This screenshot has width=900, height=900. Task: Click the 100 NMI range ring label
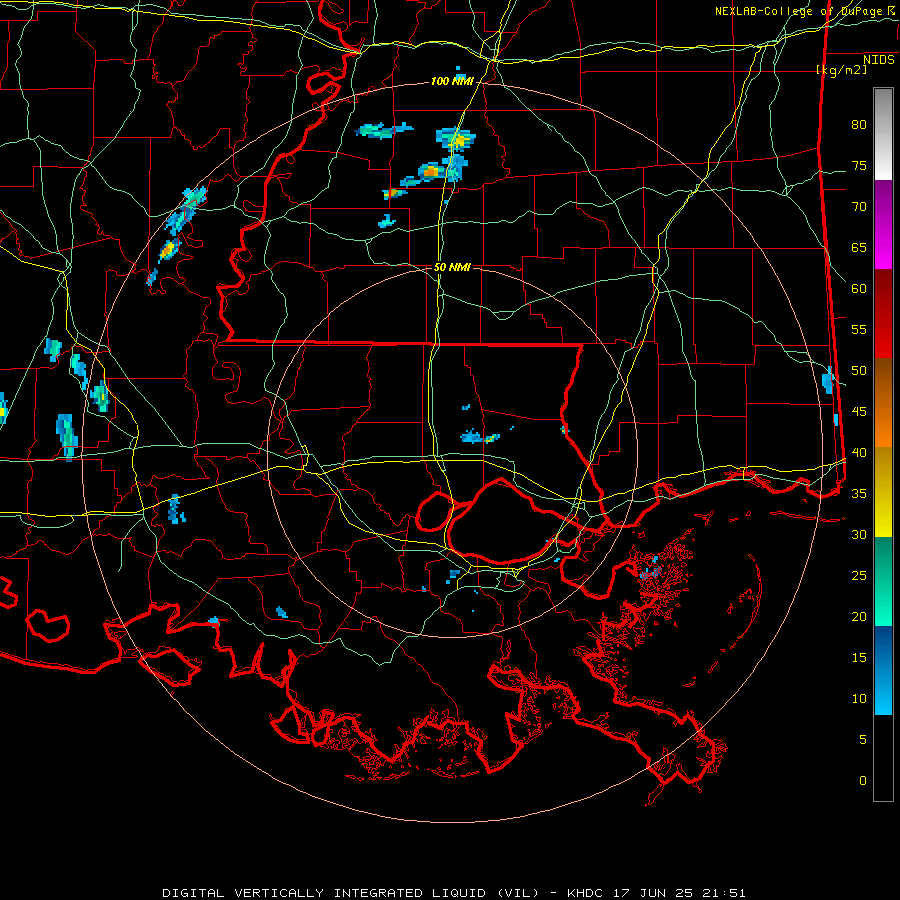pos(452,82)
